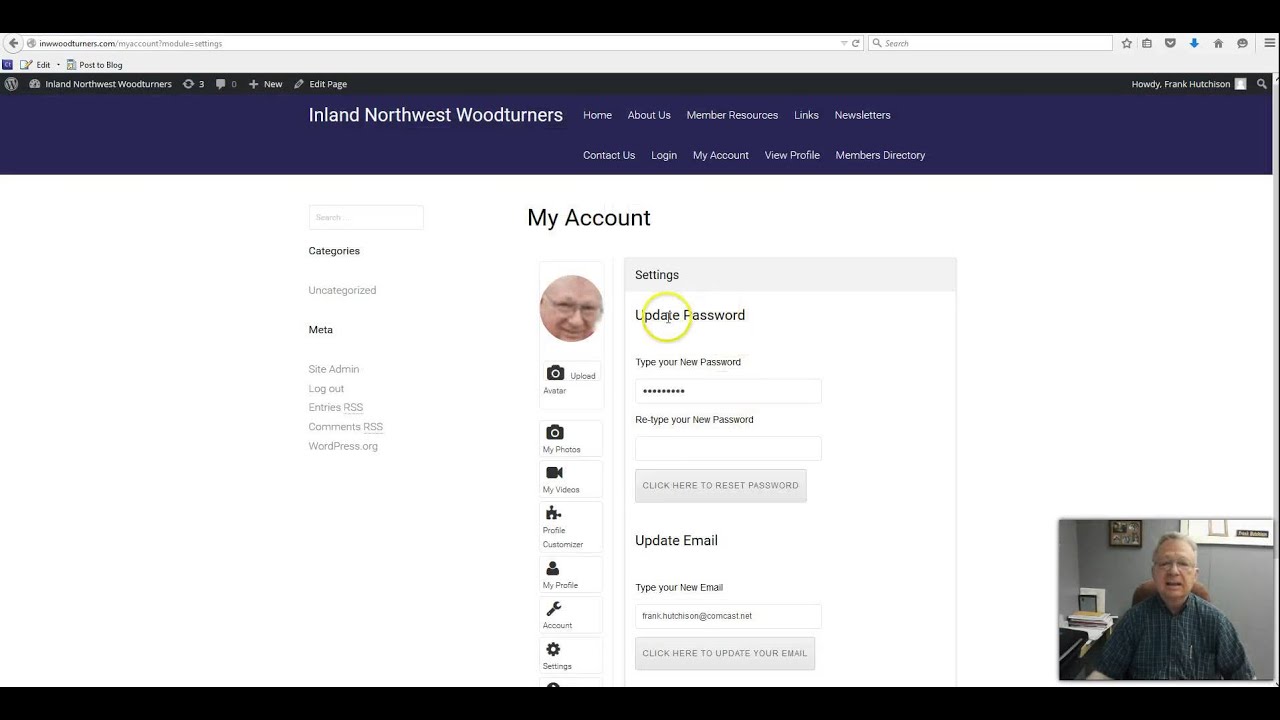This screenshot has height=720, width=1280.
Task: Open the WordPress logo menu
Action: [x=11, y=84]
